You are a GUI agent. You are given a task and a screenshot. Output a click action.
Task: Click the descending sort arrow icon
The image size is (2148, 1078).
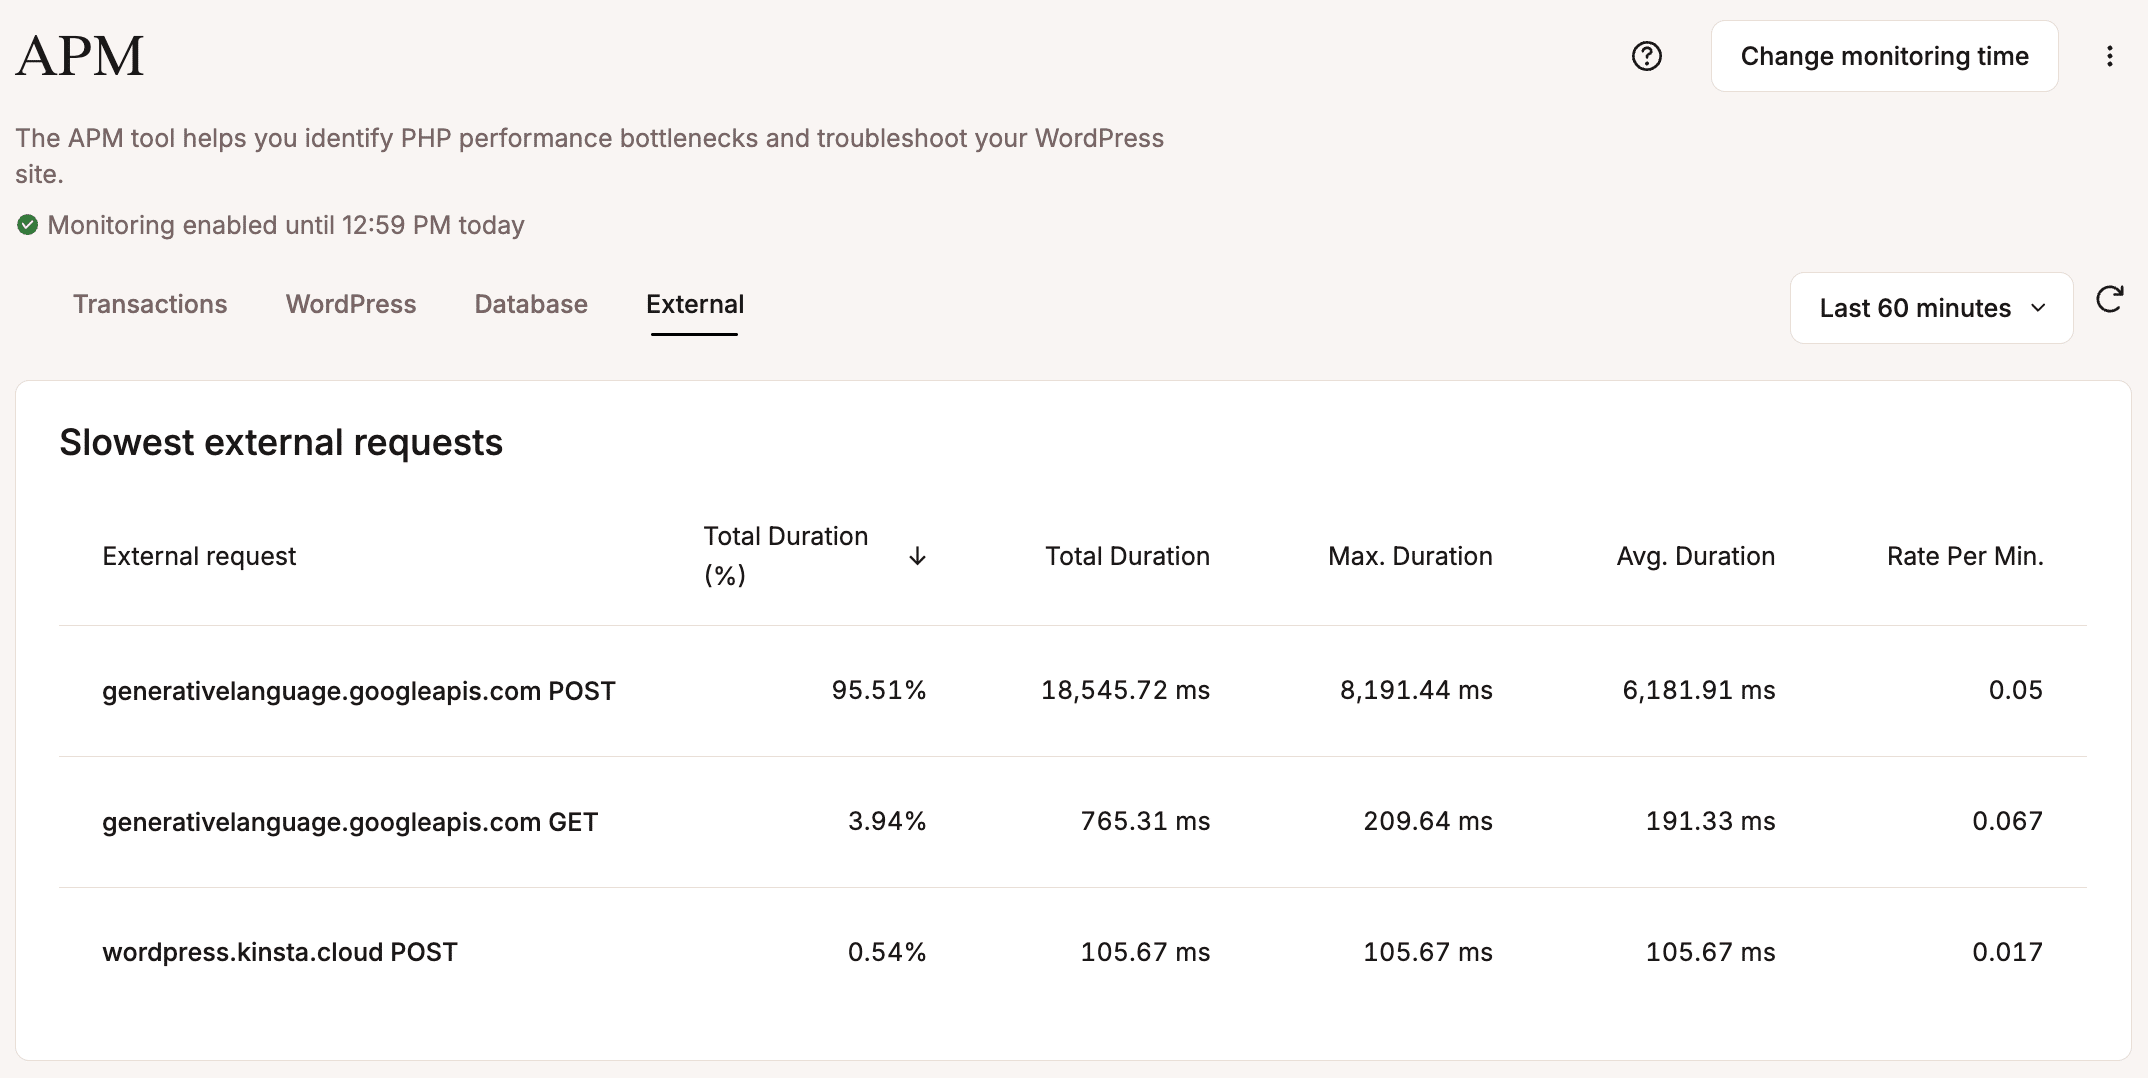[917, 556]
